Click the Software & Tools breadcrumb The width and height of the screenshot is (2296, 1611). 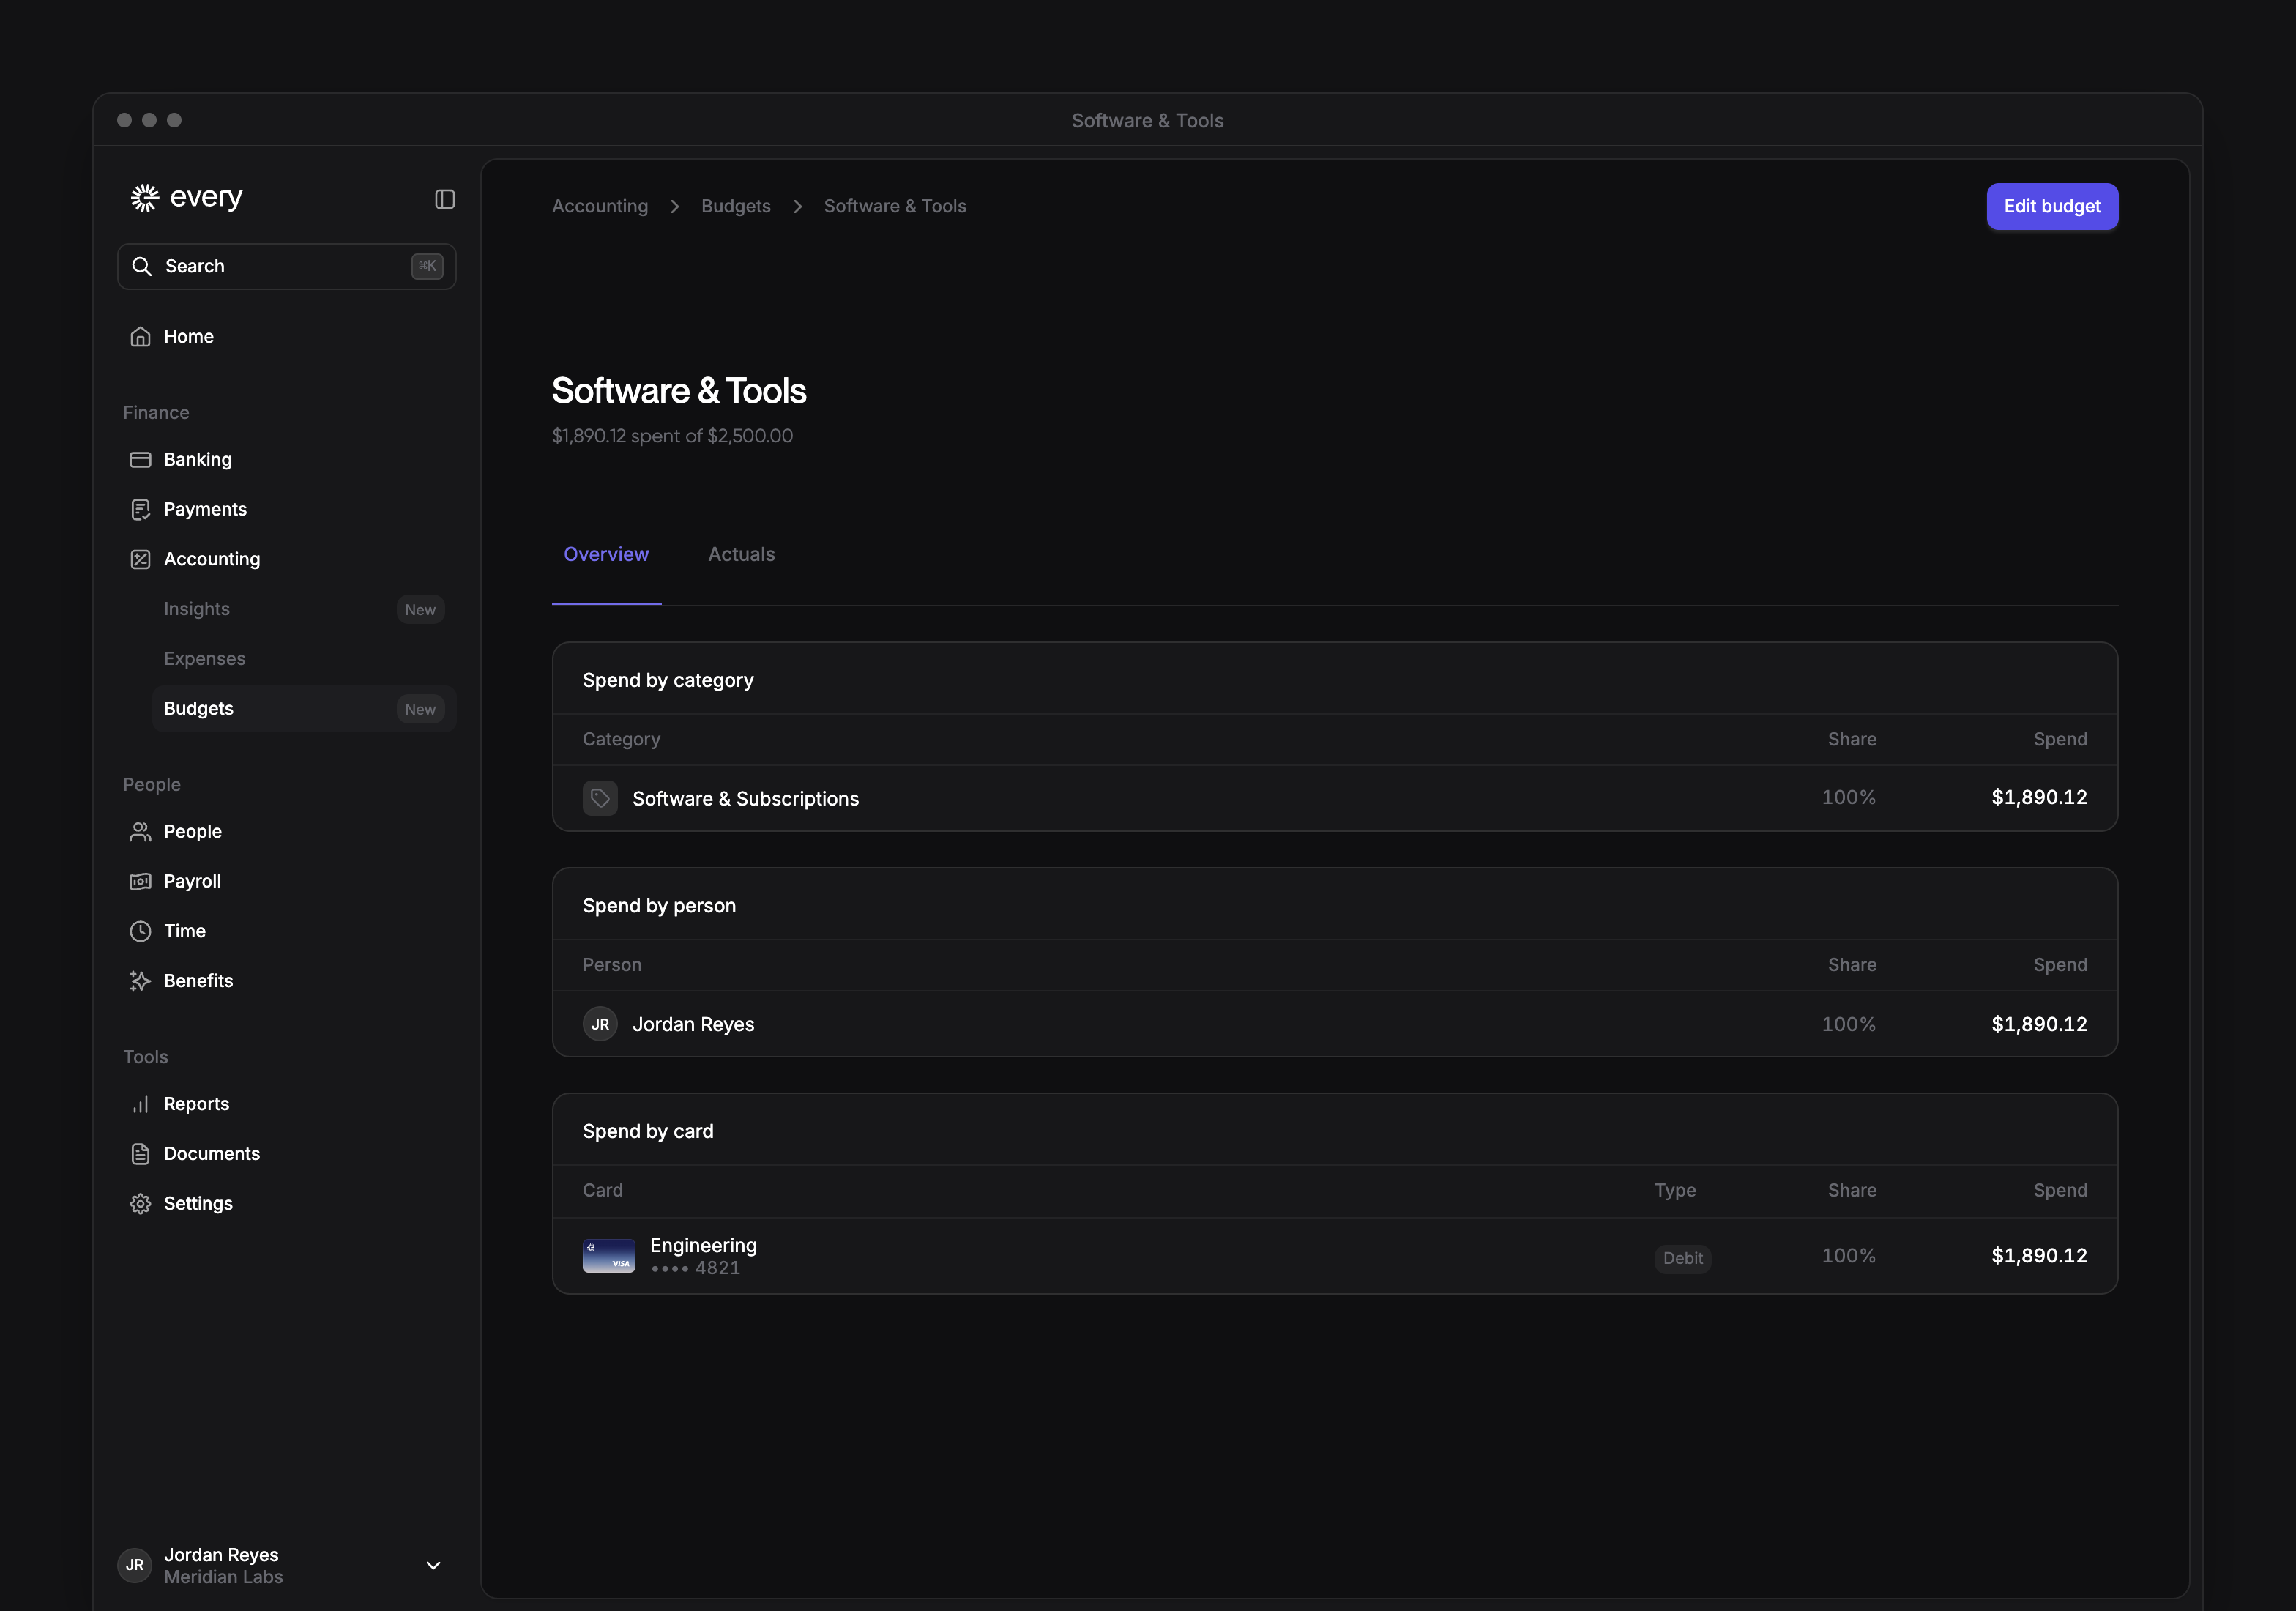tap(895, 206)
